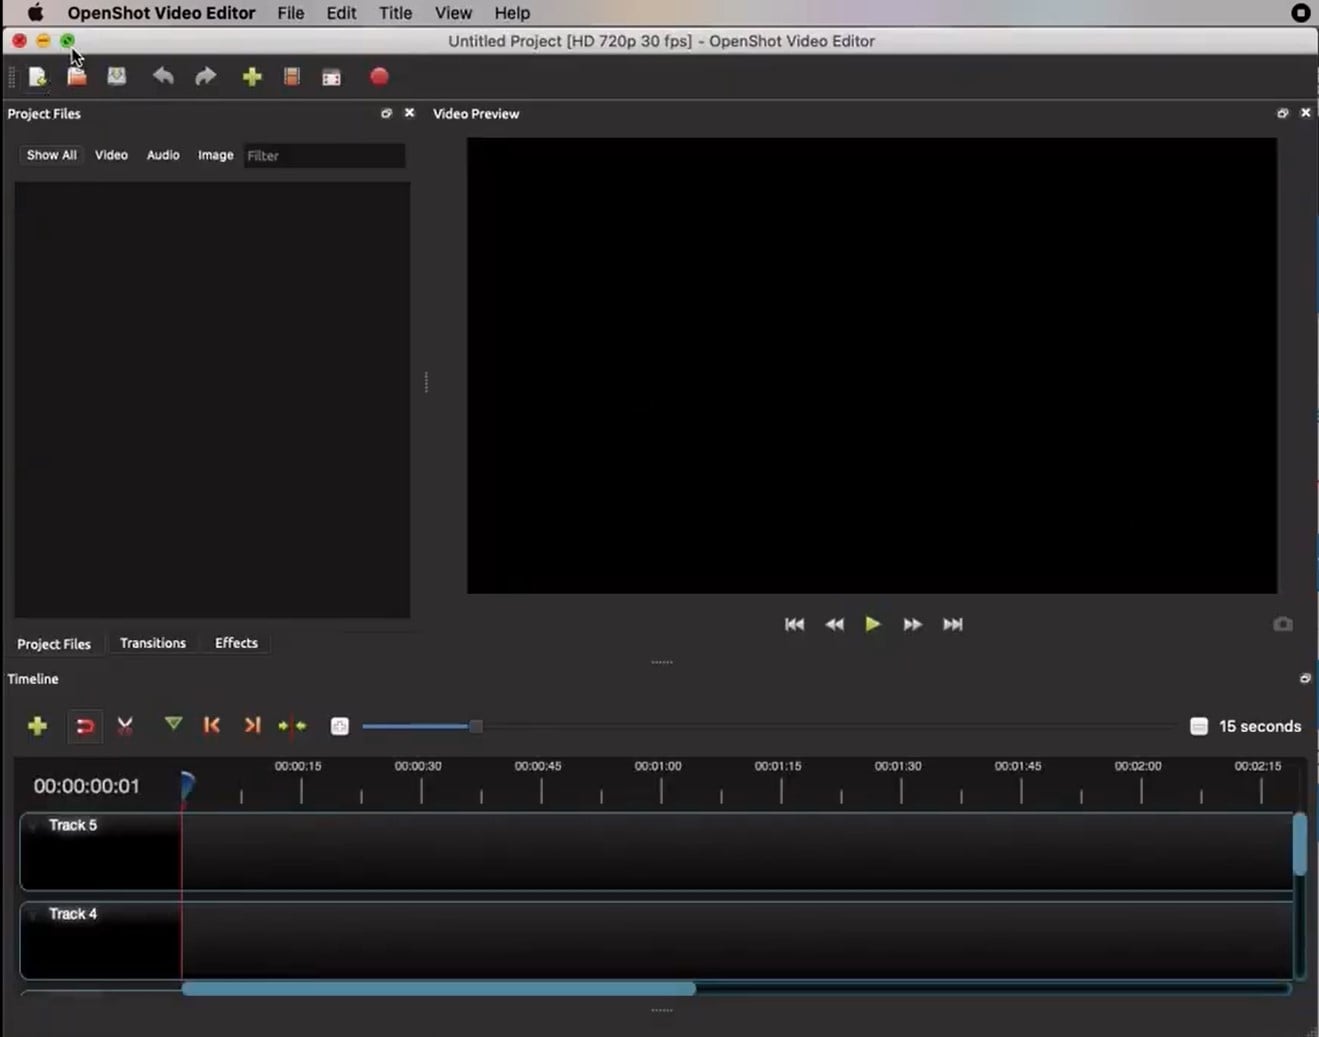Open the File menu
The width and height of the screenshot is (1319, 1037).
[291, 13]
